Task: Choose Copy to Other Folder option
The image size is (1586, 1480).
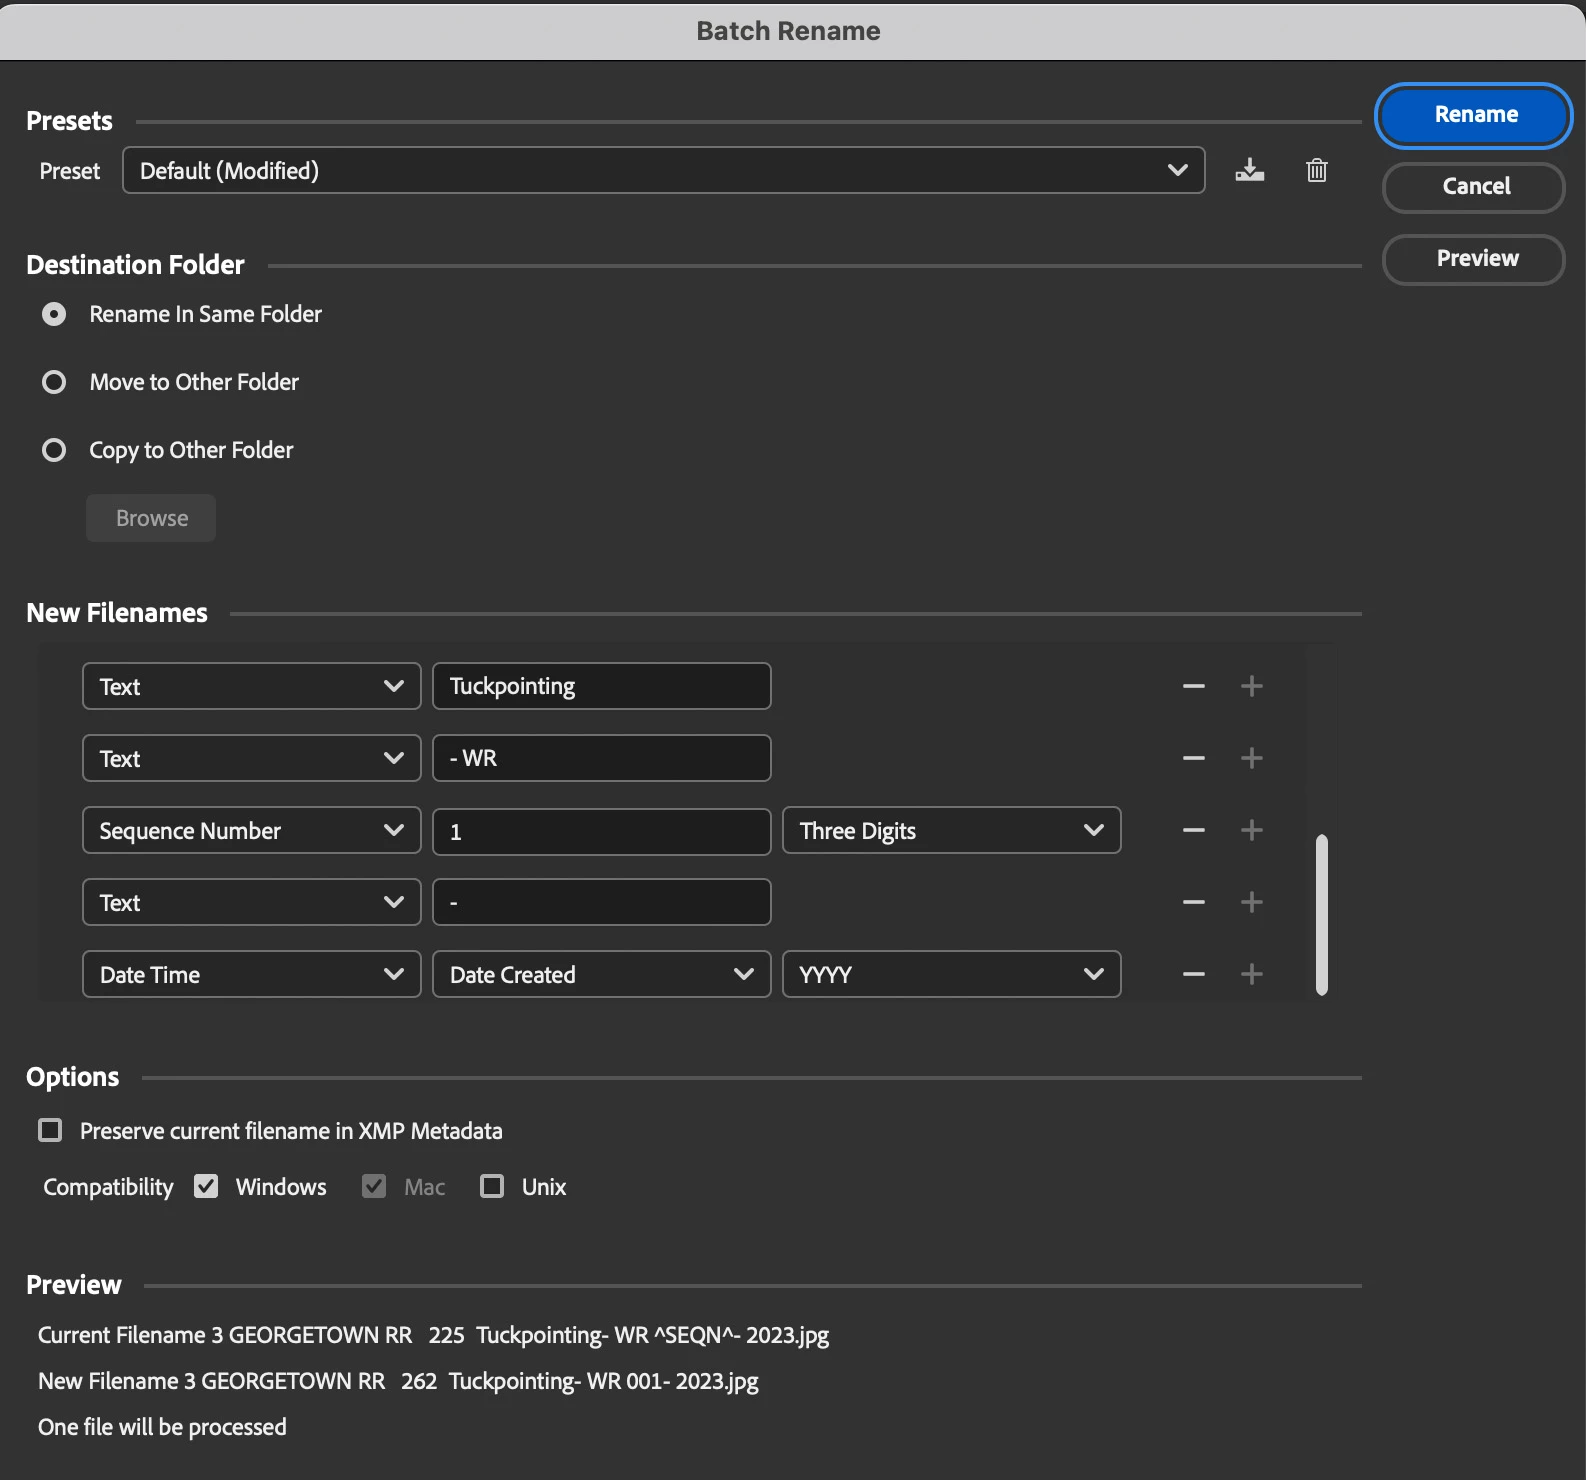Action: 54,450
